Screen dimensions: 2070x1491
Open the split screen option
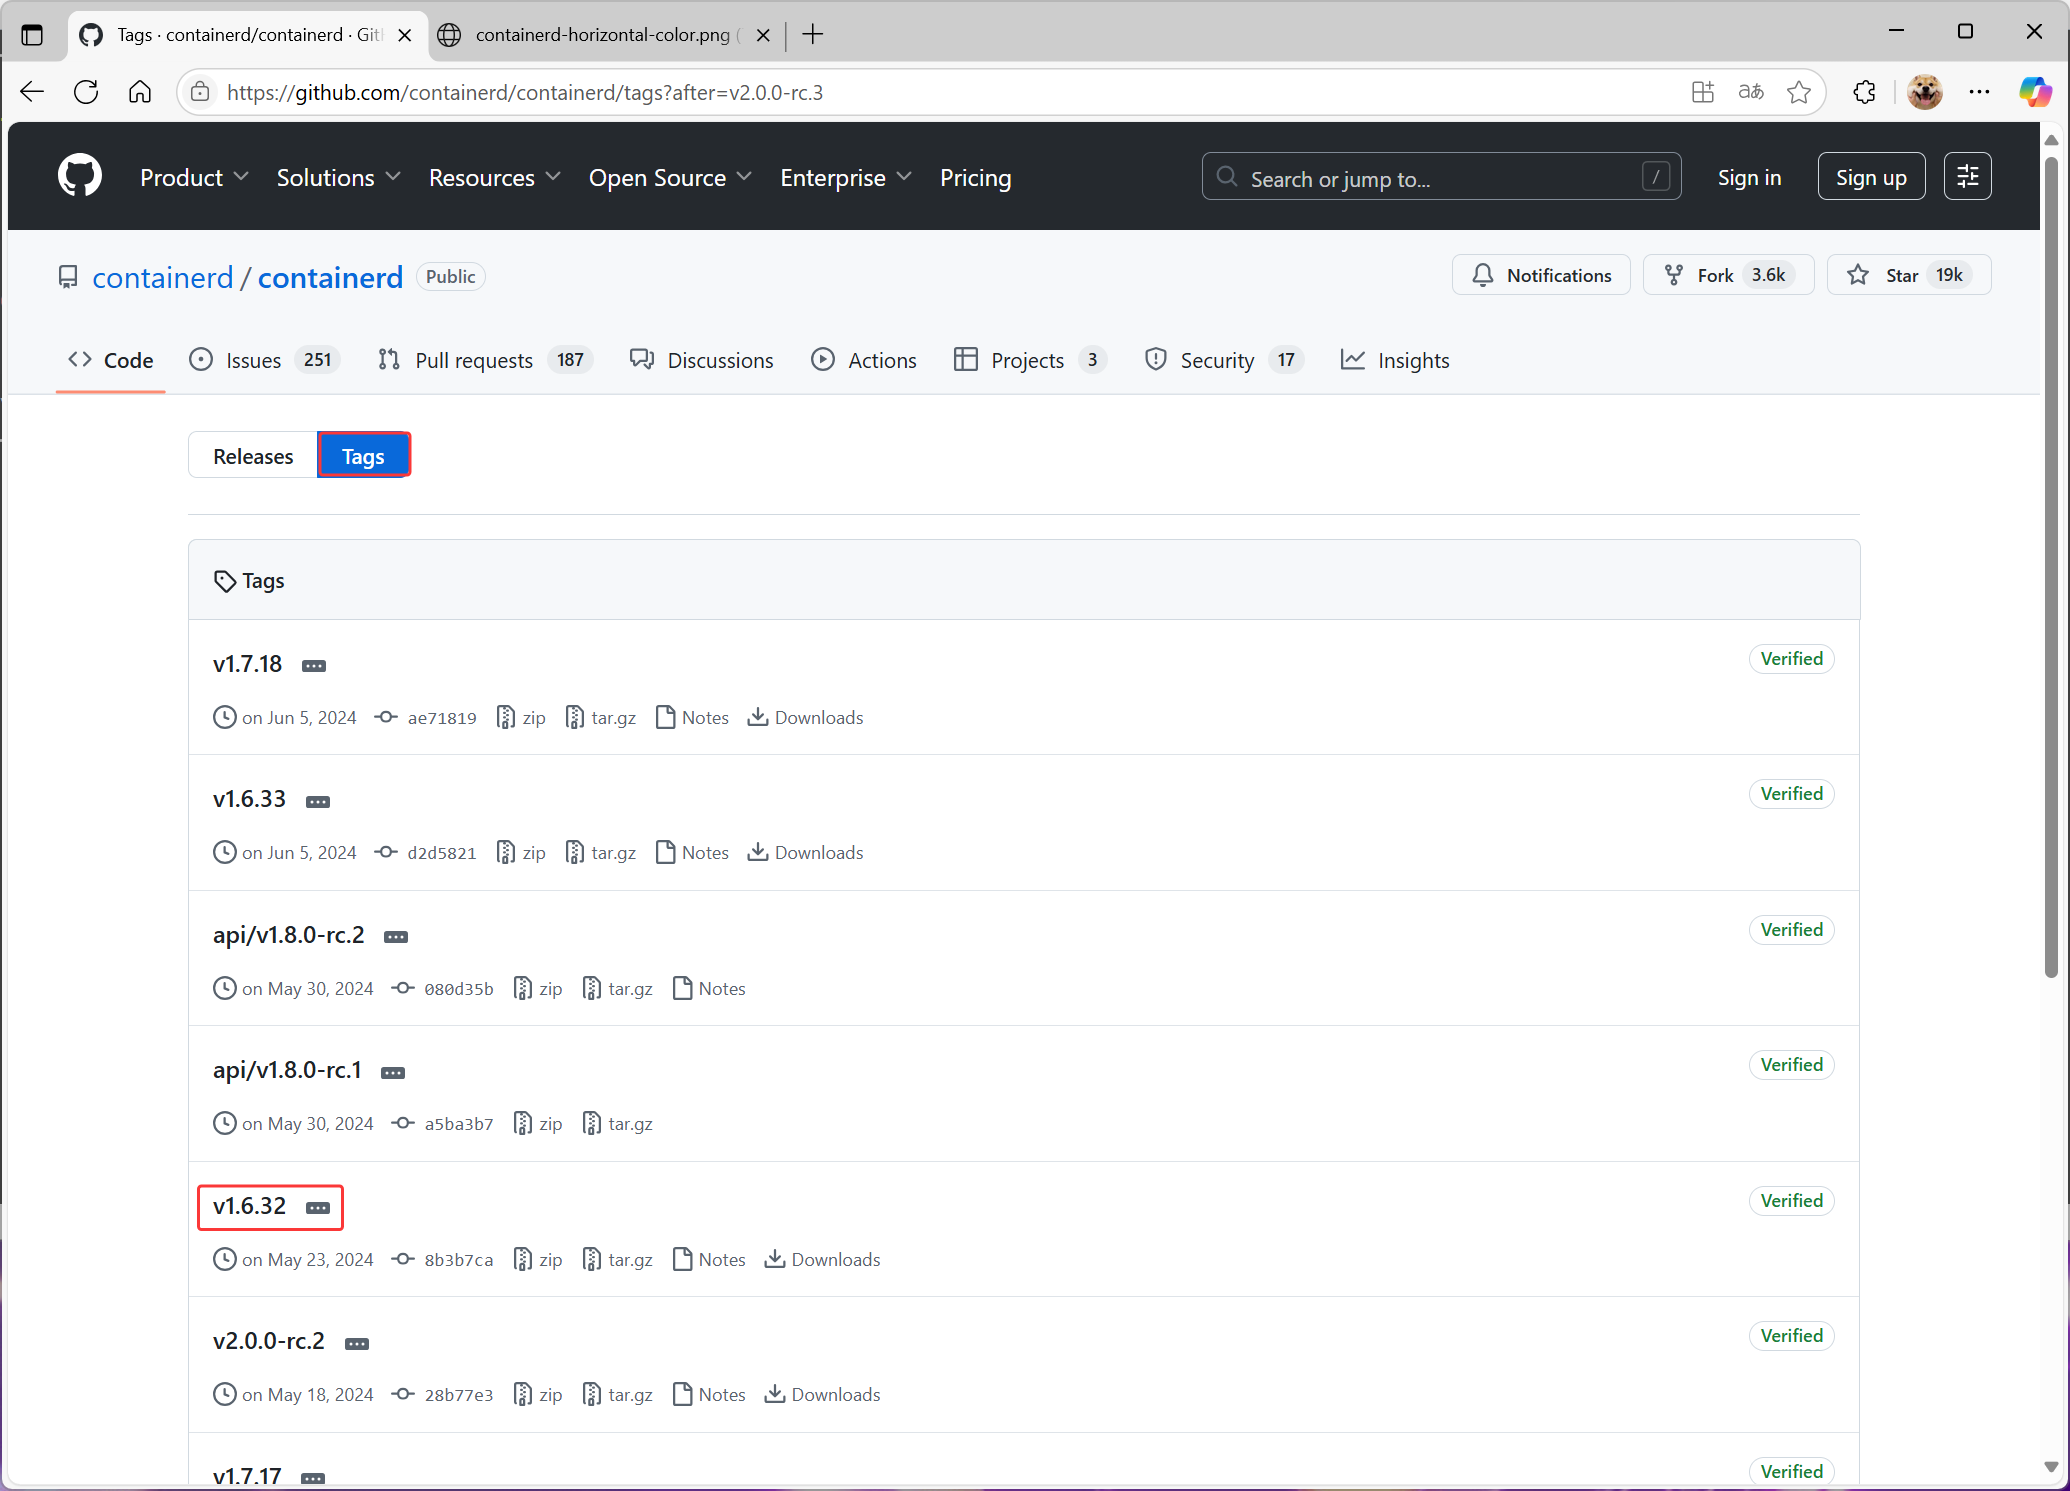click(x=1703, y=92)
